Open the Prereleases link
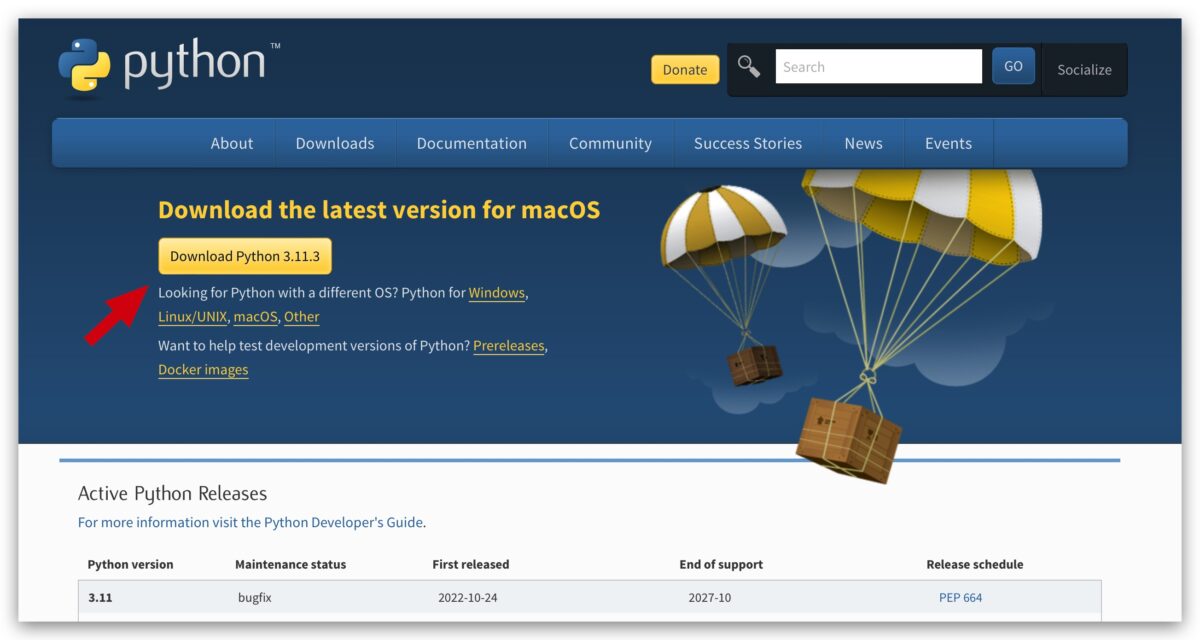1200x640 pixels. [x=509, y=346]
